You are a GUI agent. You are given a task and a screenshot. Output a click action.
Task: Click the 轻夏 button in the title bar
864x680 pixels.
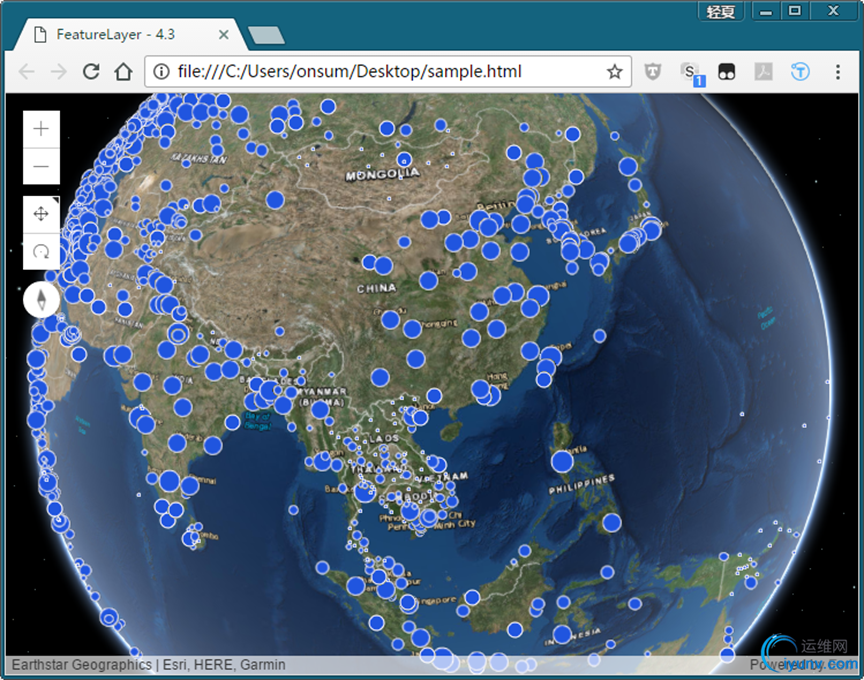pos(721,11)
